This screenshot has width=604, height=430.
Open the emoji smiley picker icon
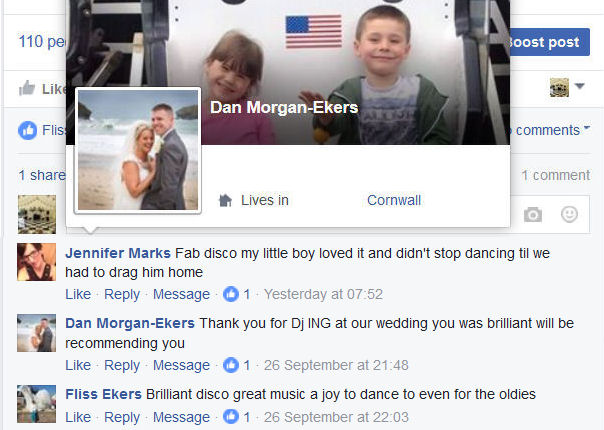[x=569, y=214]
